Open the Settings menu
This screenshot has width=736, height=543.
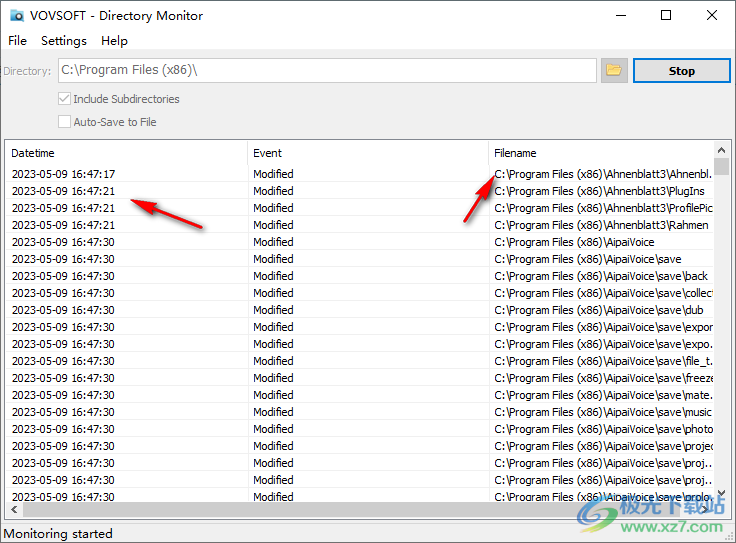click(64, 41)
